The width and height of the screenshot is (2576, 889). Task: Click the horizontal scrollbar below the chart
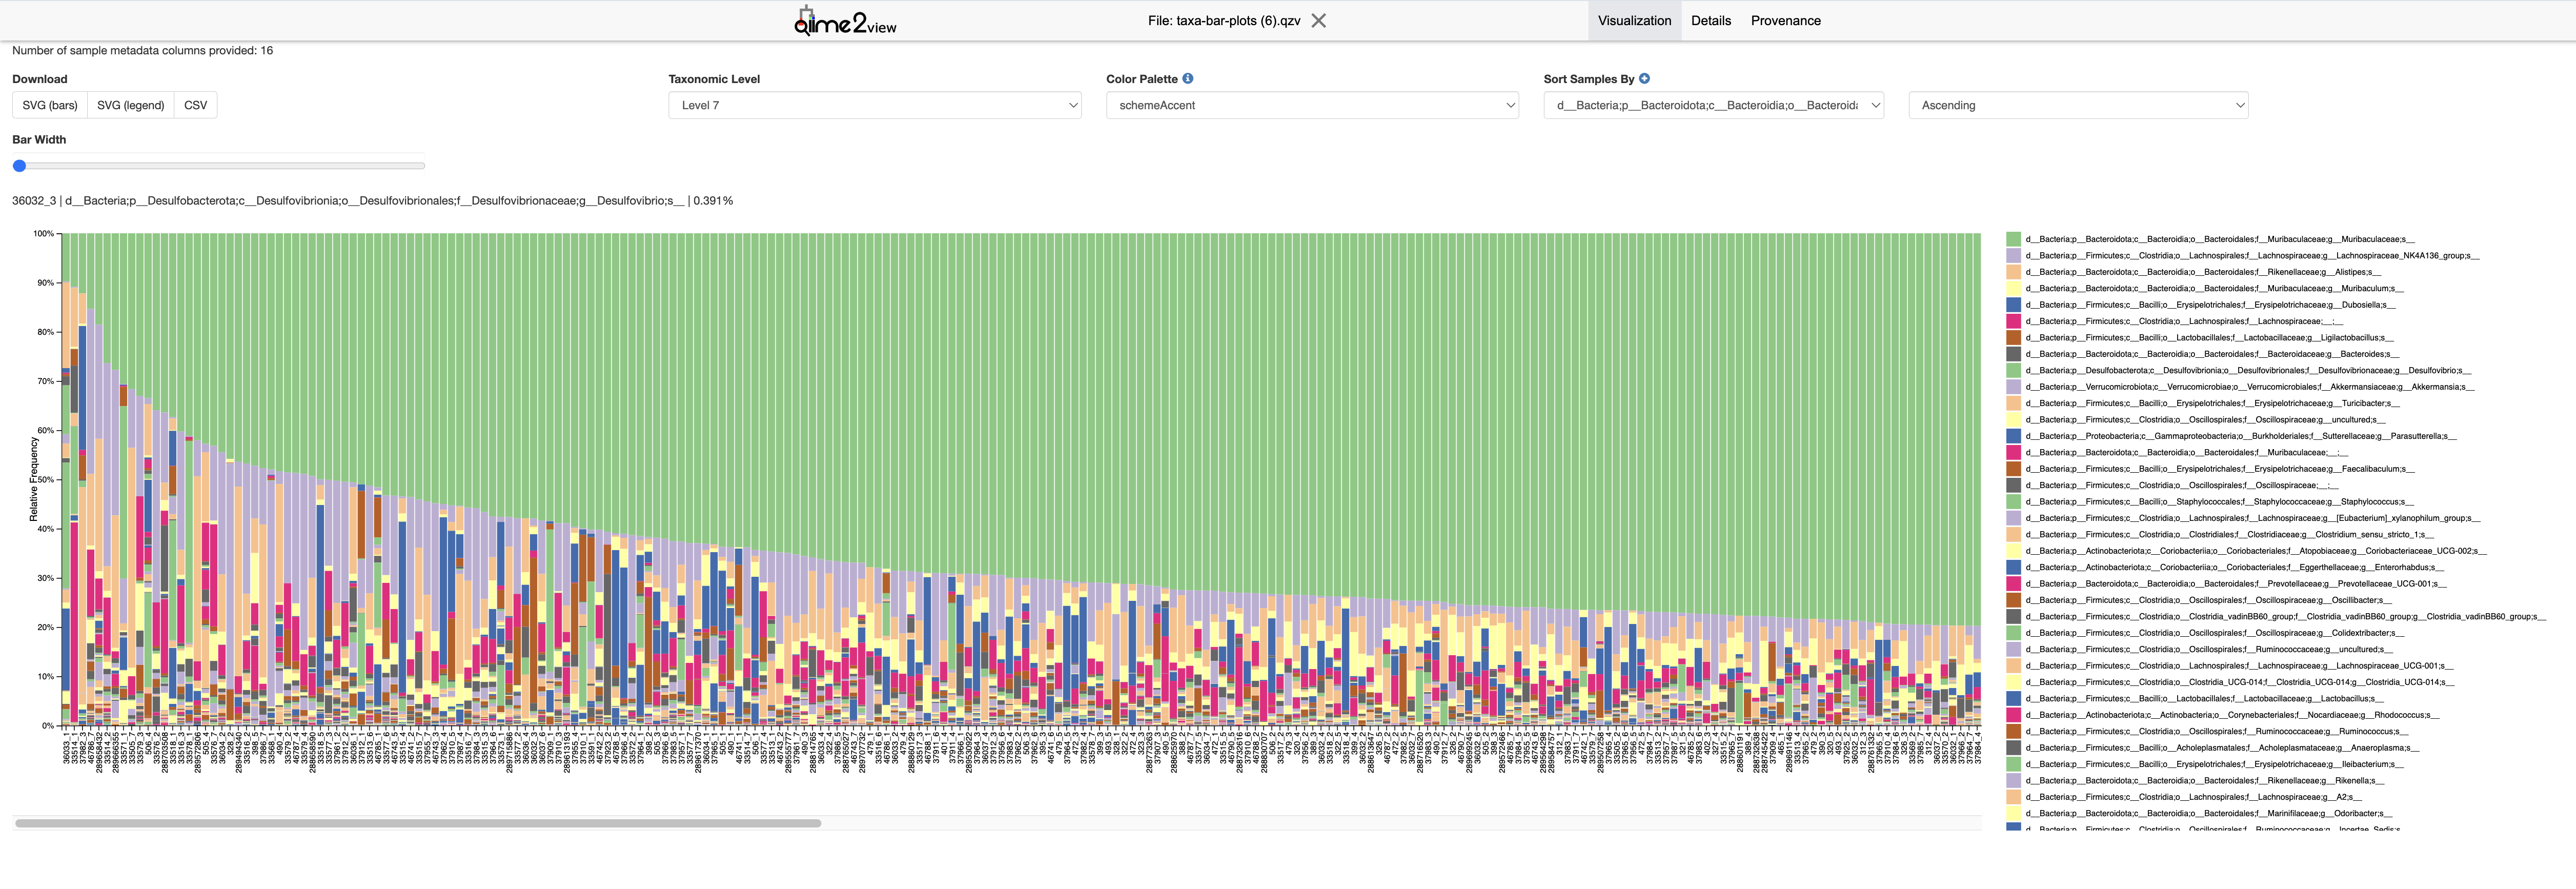coord(418,823)
